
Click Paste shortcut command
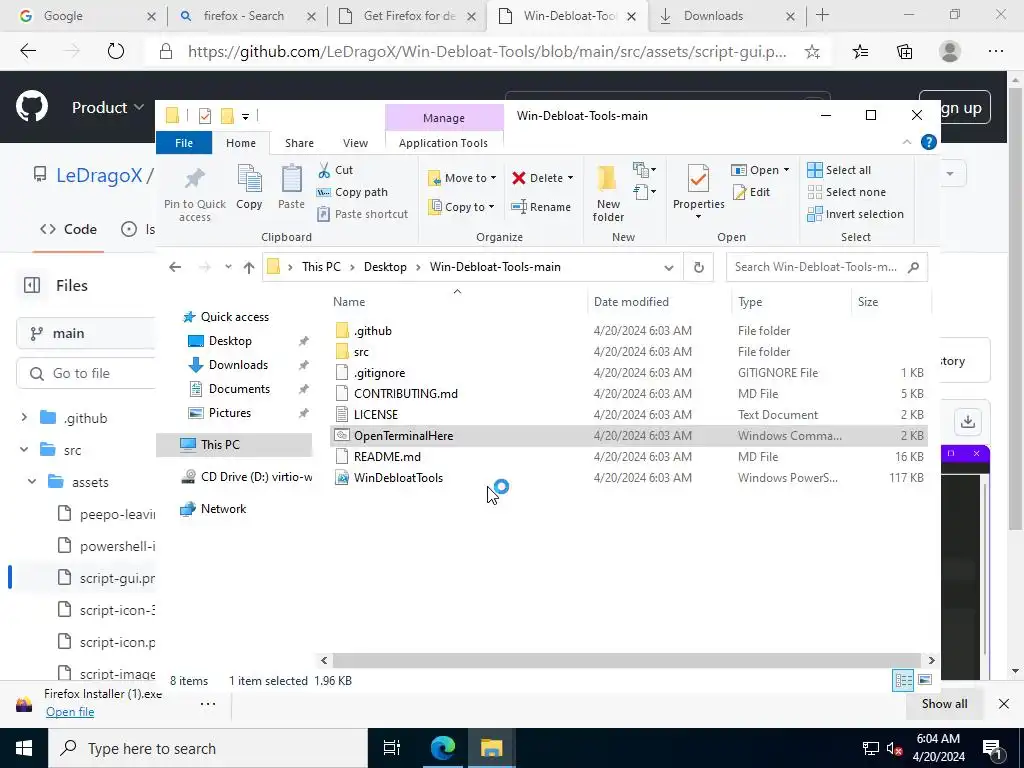(x=362, y=214)
